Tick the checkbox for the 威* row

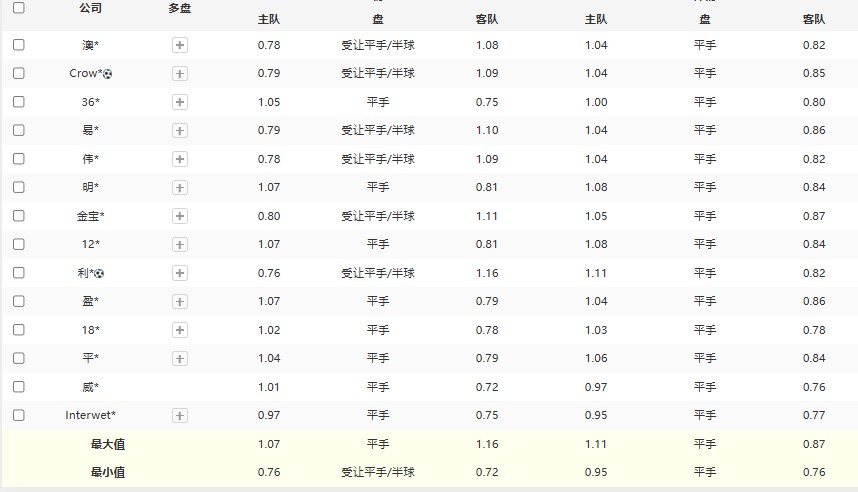19,387
